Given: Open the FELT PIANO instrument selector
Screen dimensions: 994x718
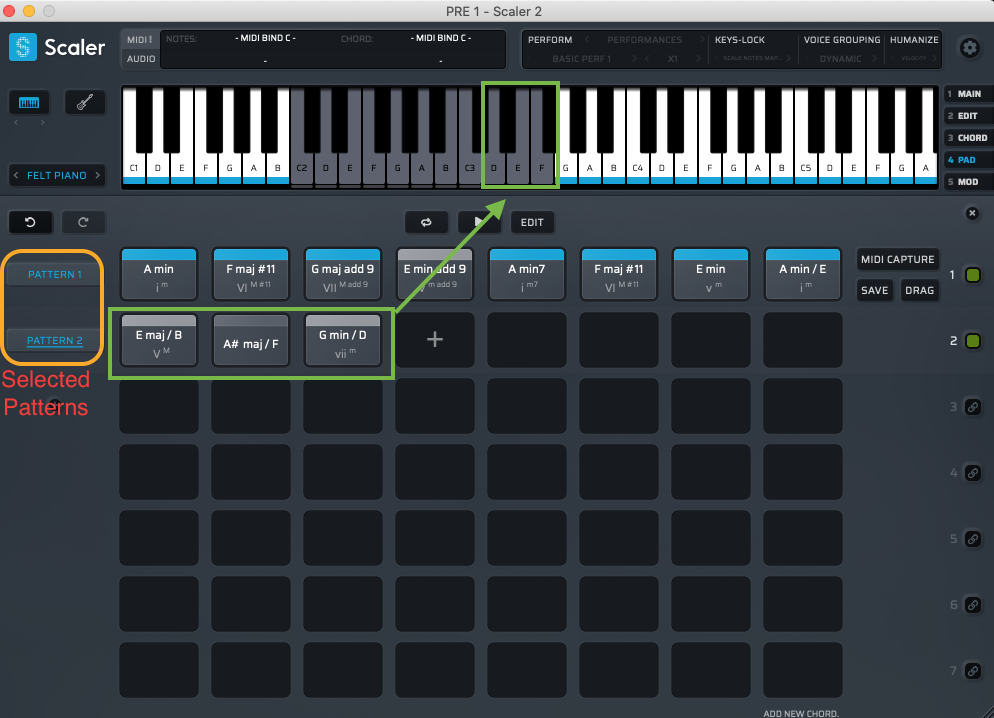Looking at the screenshot, I should tap(56, 176).
